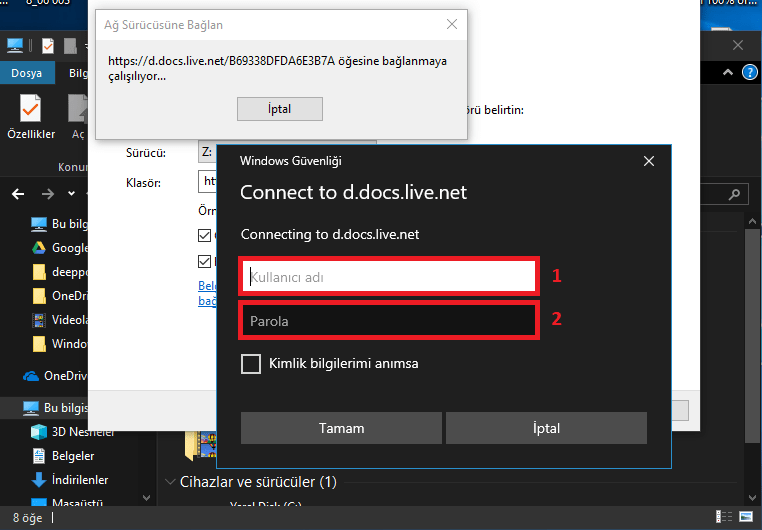Toggle second checkbox in map drive dialog
The height and width of the screenshot is (530, 762).
point(205,261)
